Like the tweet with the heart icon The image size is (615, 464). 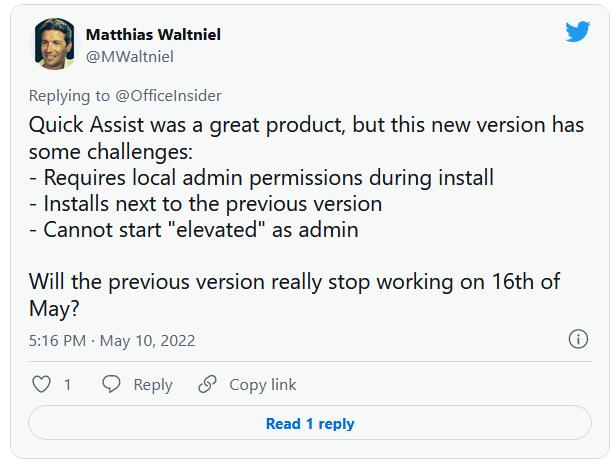(x=42, y=384)
